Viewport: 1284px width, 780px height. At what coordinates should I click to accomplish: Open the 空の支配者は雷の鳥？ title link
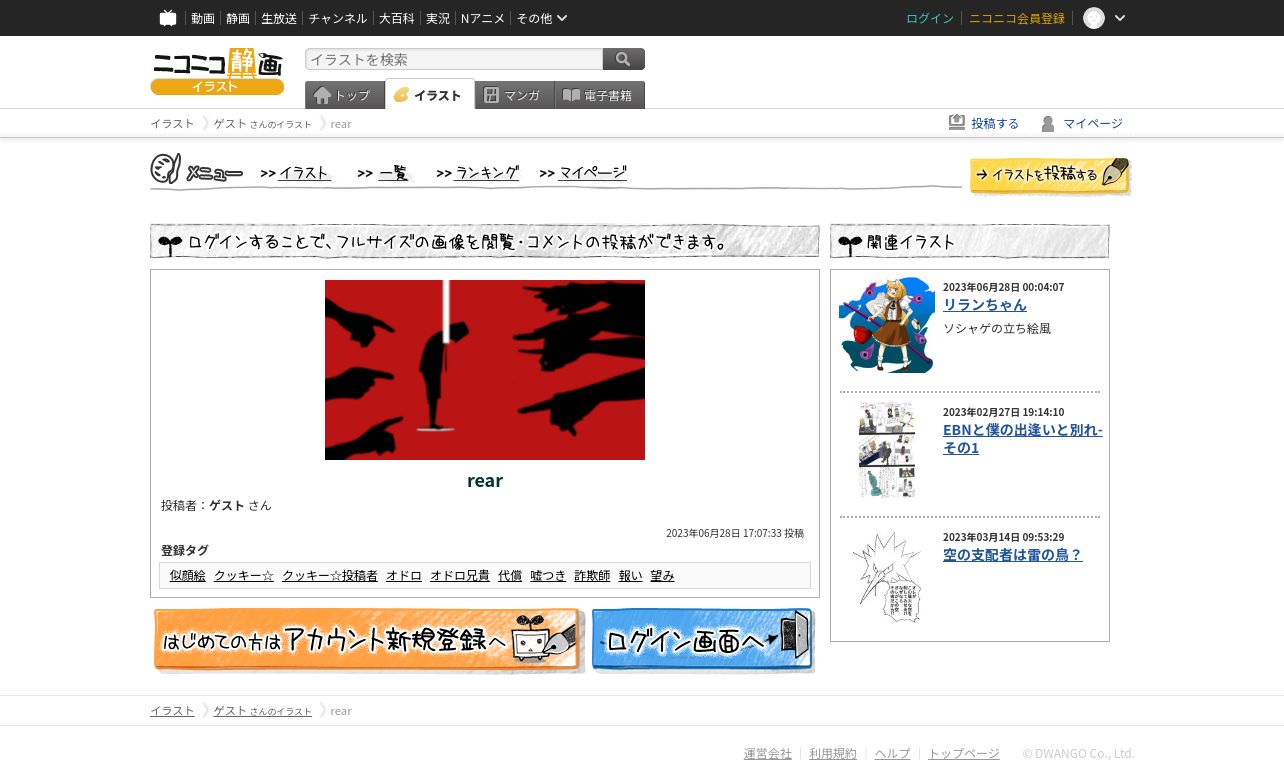pos(1013,555)
